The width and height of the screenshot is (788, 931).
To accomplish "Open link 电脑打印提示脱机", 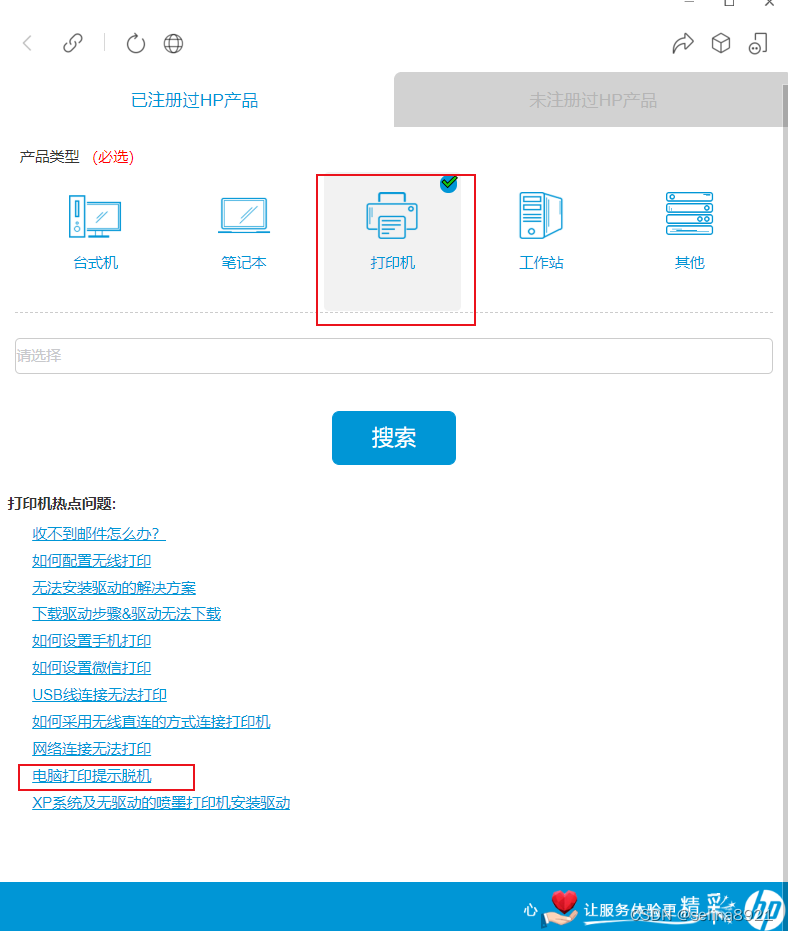I will point(91,775).
